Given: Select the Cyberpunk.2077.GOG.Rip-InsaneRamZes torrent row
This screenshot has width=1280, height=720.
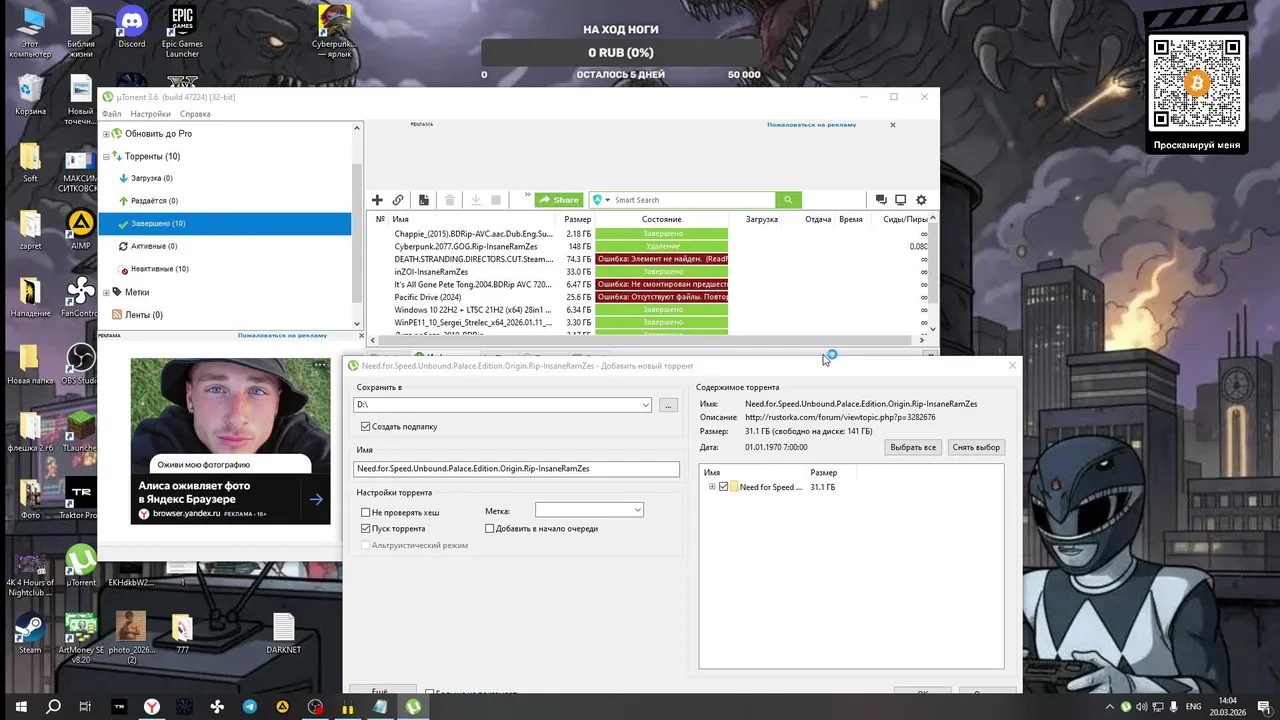Looking at the screenshot, I should tap(650, 246).
